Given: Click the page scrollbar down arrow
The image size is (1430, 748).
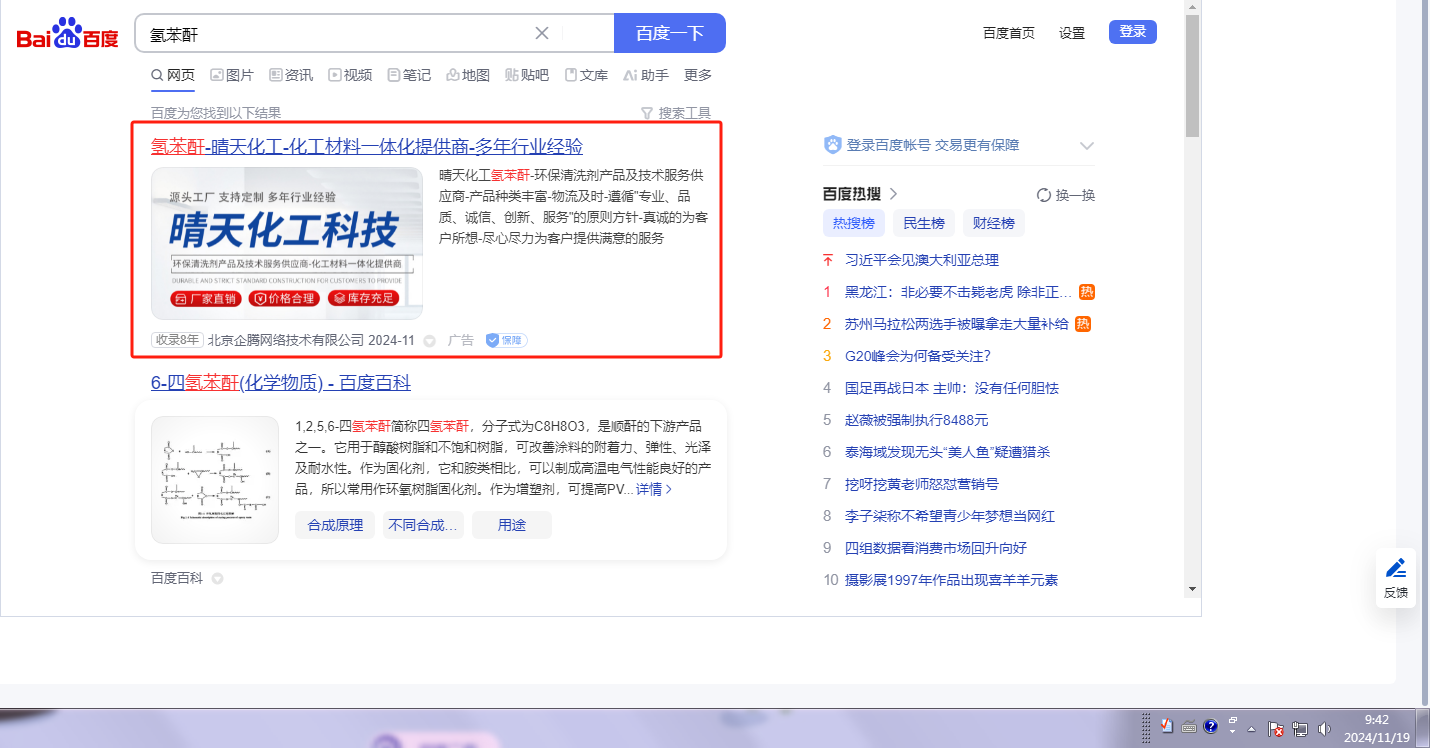Looking at the screenshot, I should (x=1192, y=589).
